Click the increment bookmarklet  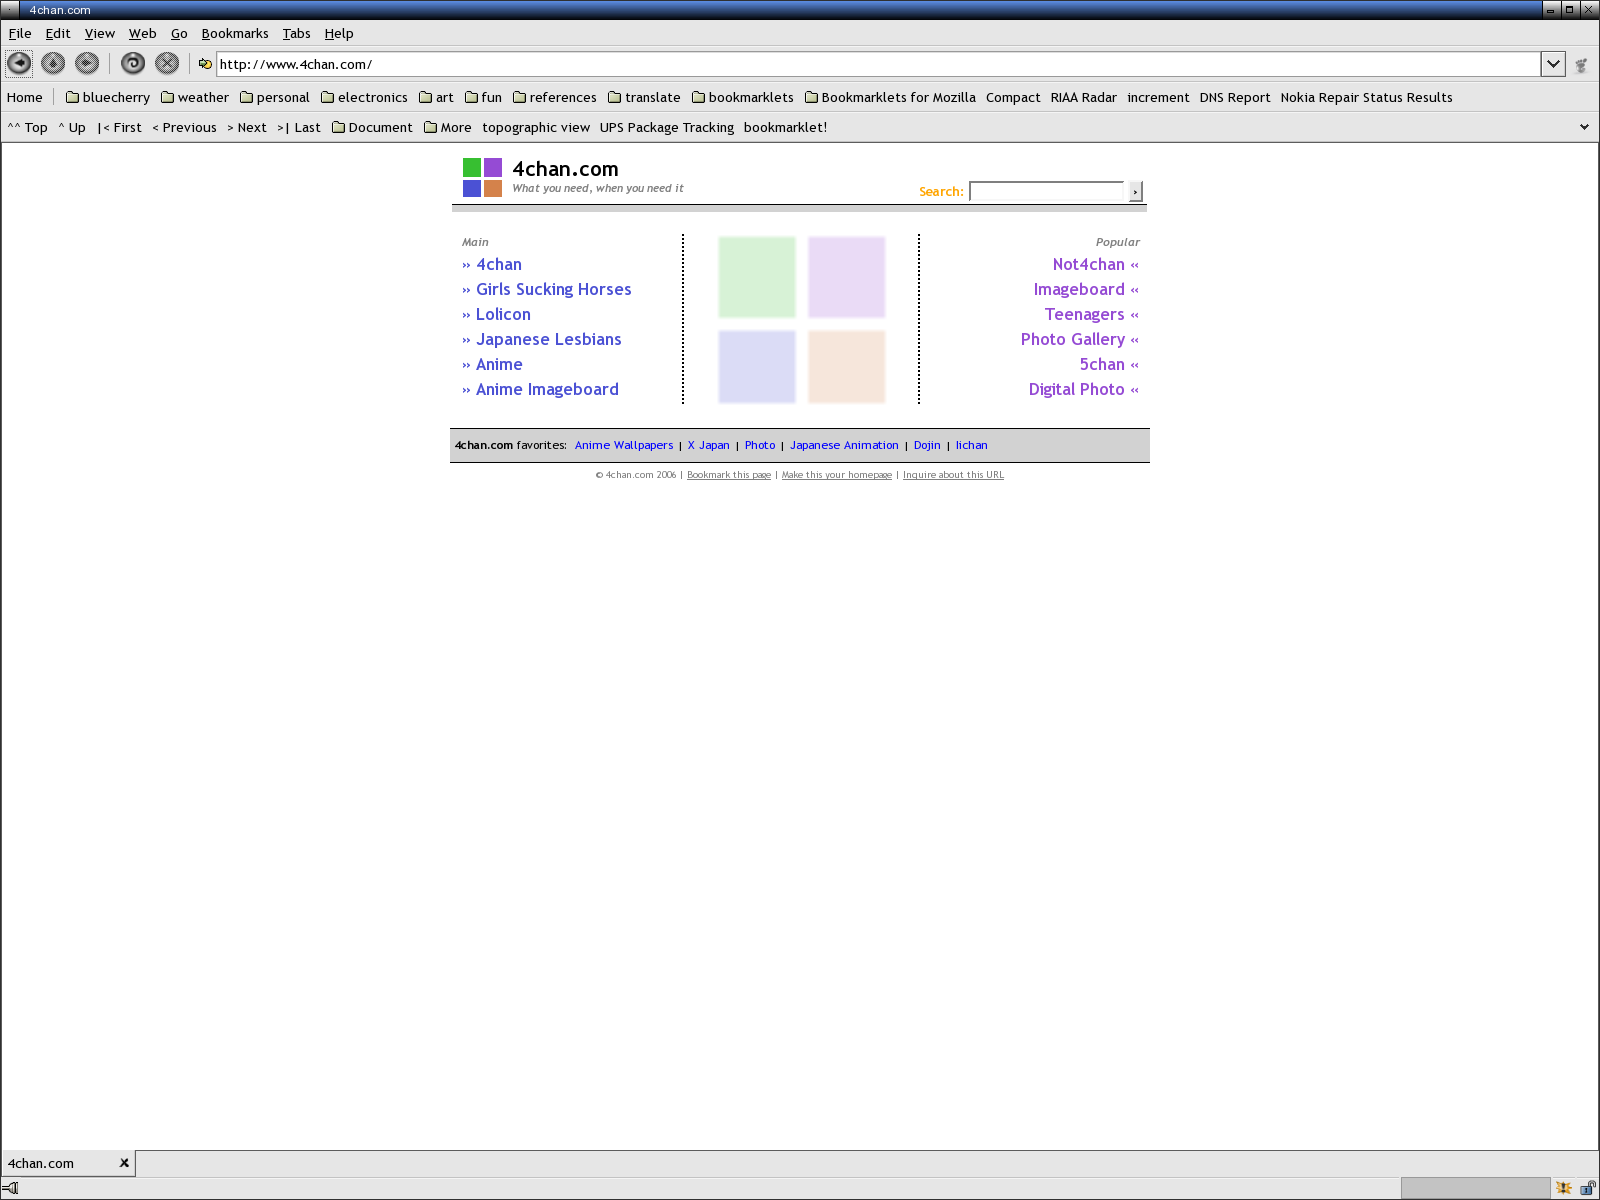click(x=1158, y=97)
